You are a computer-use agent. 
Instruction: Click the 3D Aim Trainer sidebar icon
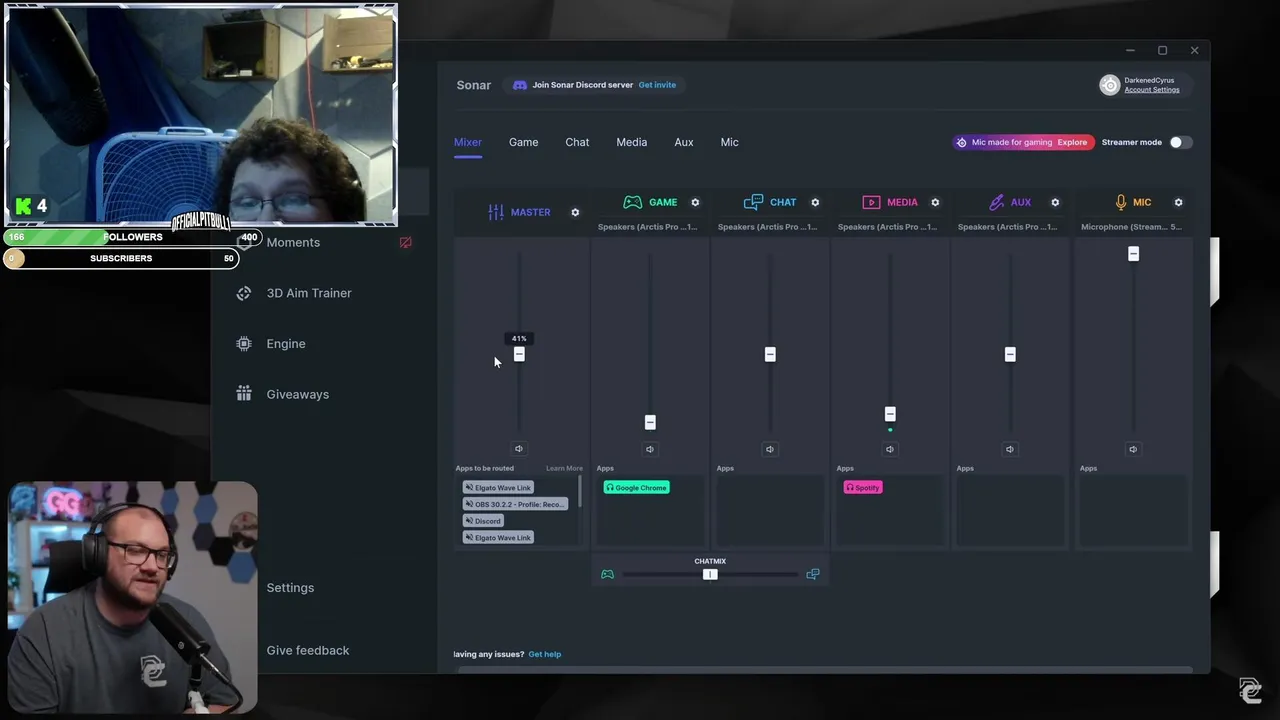pyautogui.click(x=244, y=293)
